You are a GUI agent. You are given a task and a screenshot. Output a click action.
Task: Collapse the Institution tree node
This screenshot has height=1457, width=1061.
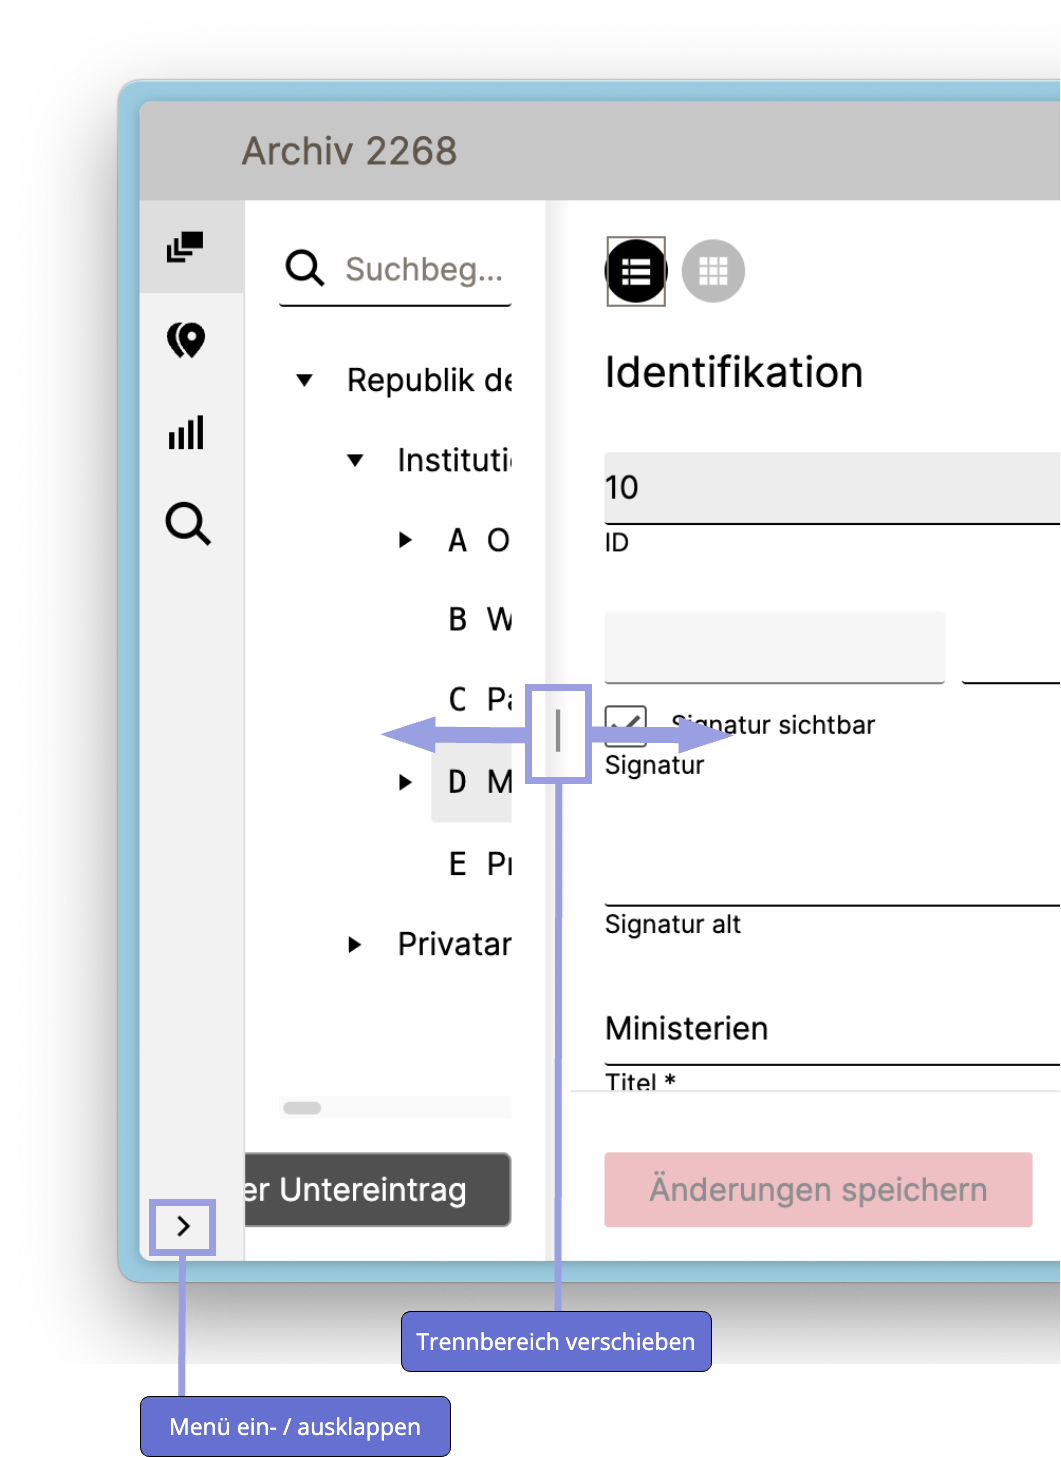(355, 460)
